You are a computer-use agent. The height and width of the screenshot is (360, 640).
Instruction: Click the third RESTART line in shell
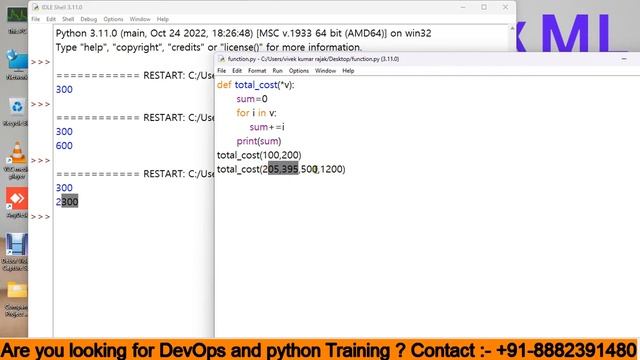coord(135,174)
